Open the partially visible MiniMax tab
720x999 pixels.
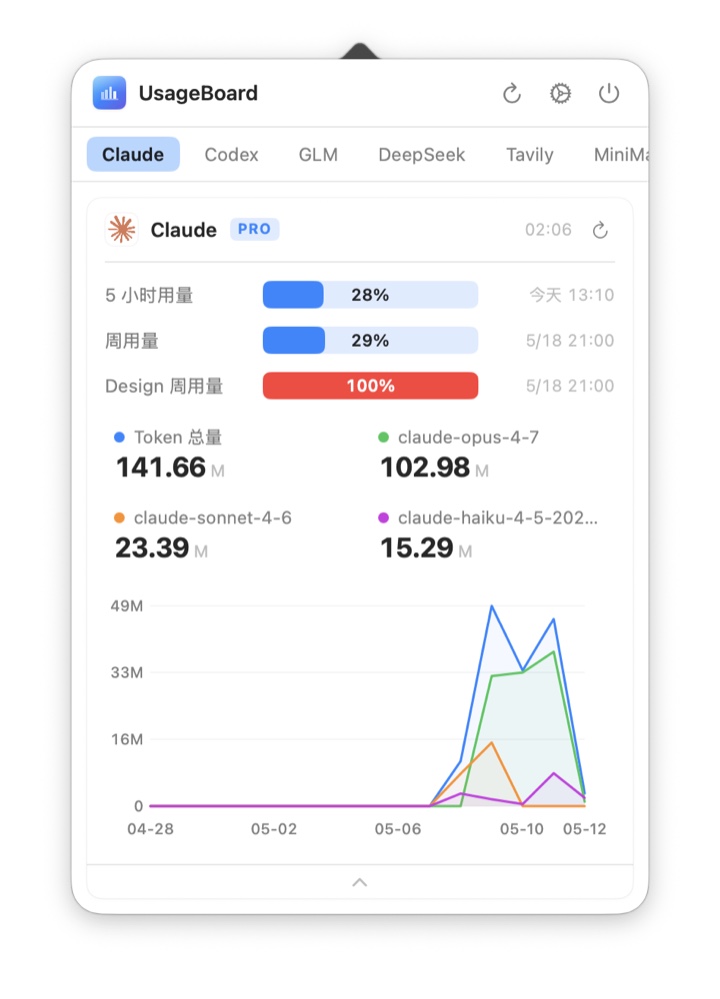pos(621,155)
